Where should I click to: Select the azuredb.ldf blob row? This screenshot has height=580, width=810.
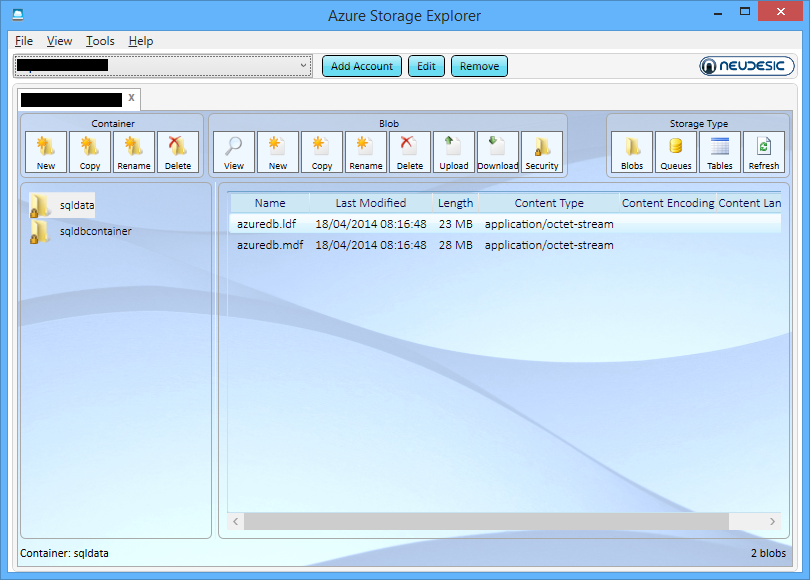click(x=504, y=224)
